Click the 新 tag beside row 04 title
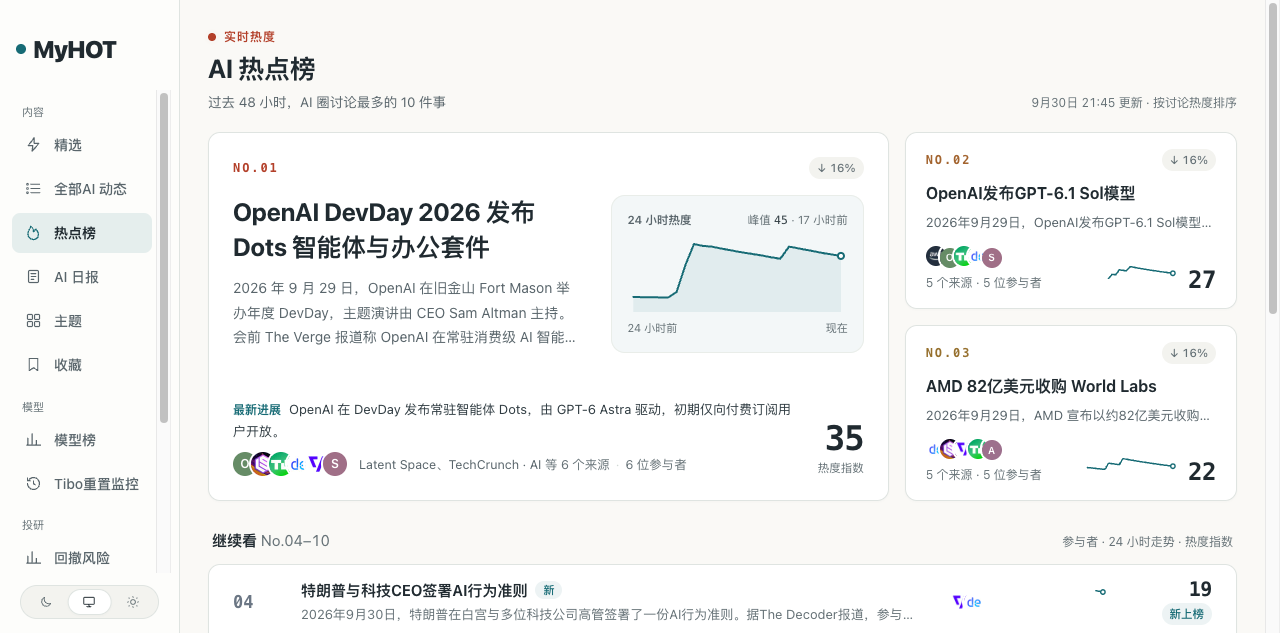The width and height of the screenshot is (1280, 633). pos(549,591)
